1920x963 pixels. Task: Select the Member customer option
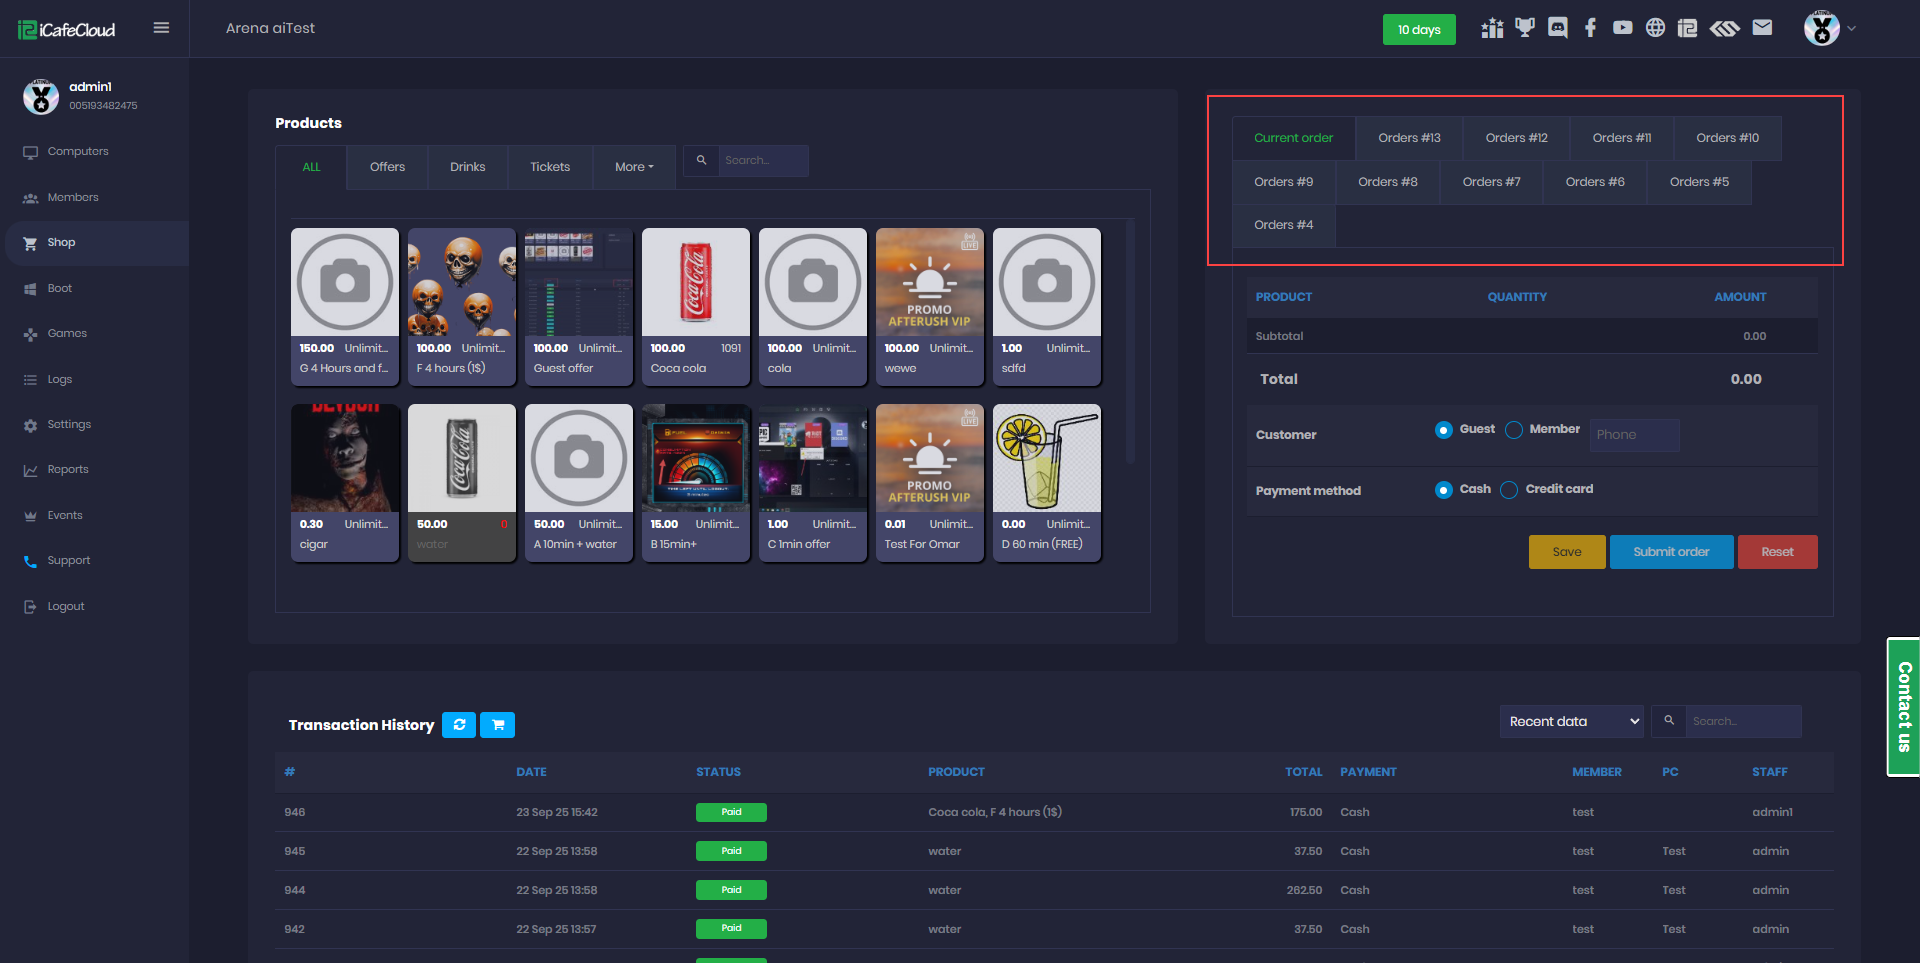tap(1514, 430)
